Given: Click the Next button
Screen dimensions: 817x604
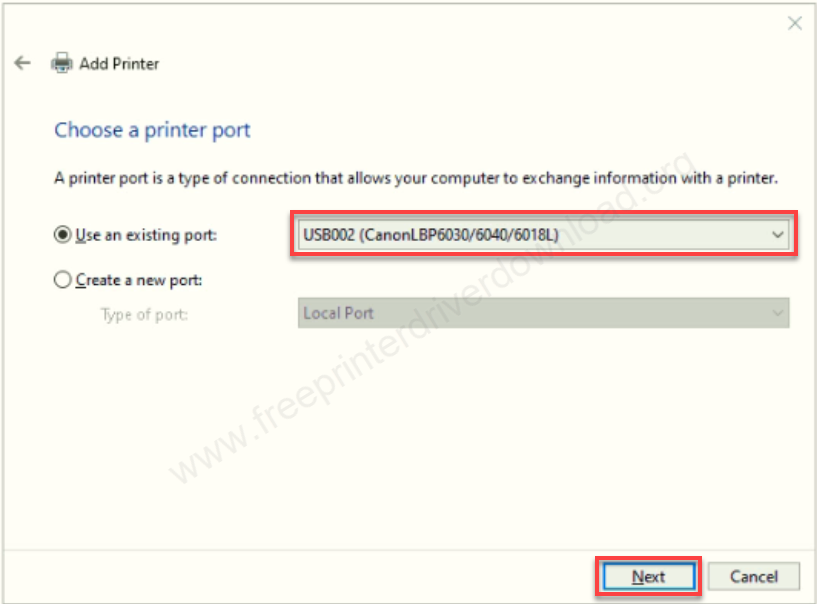Looking at the screenshot, I should tap(649, 576).
